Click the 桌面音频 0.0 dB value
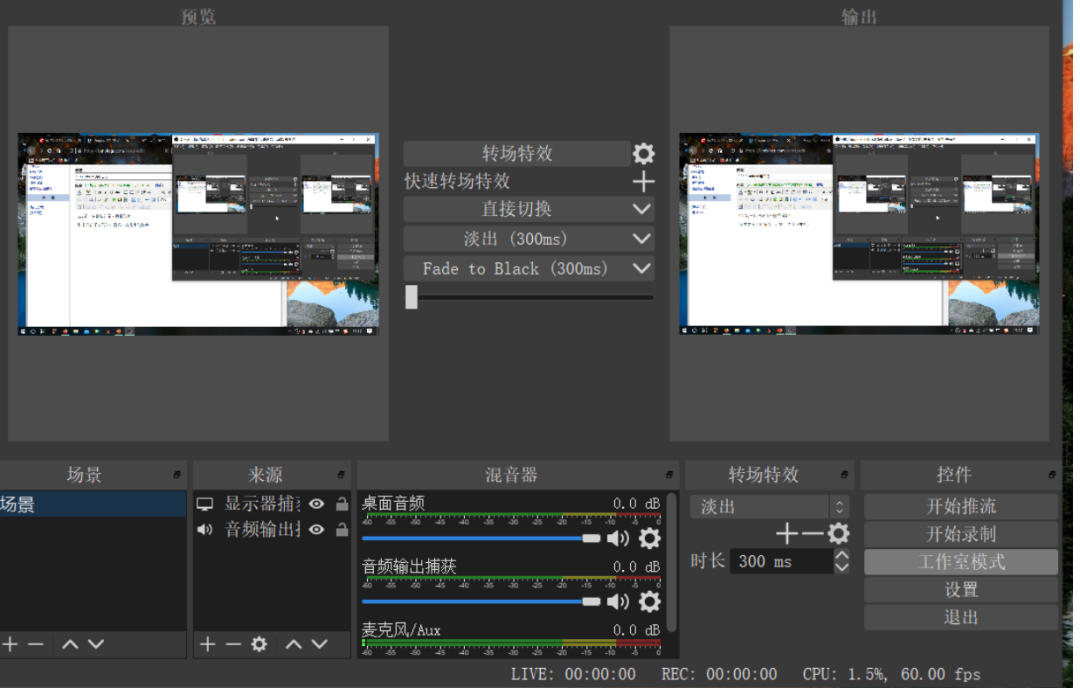 (x=636, y=503)
